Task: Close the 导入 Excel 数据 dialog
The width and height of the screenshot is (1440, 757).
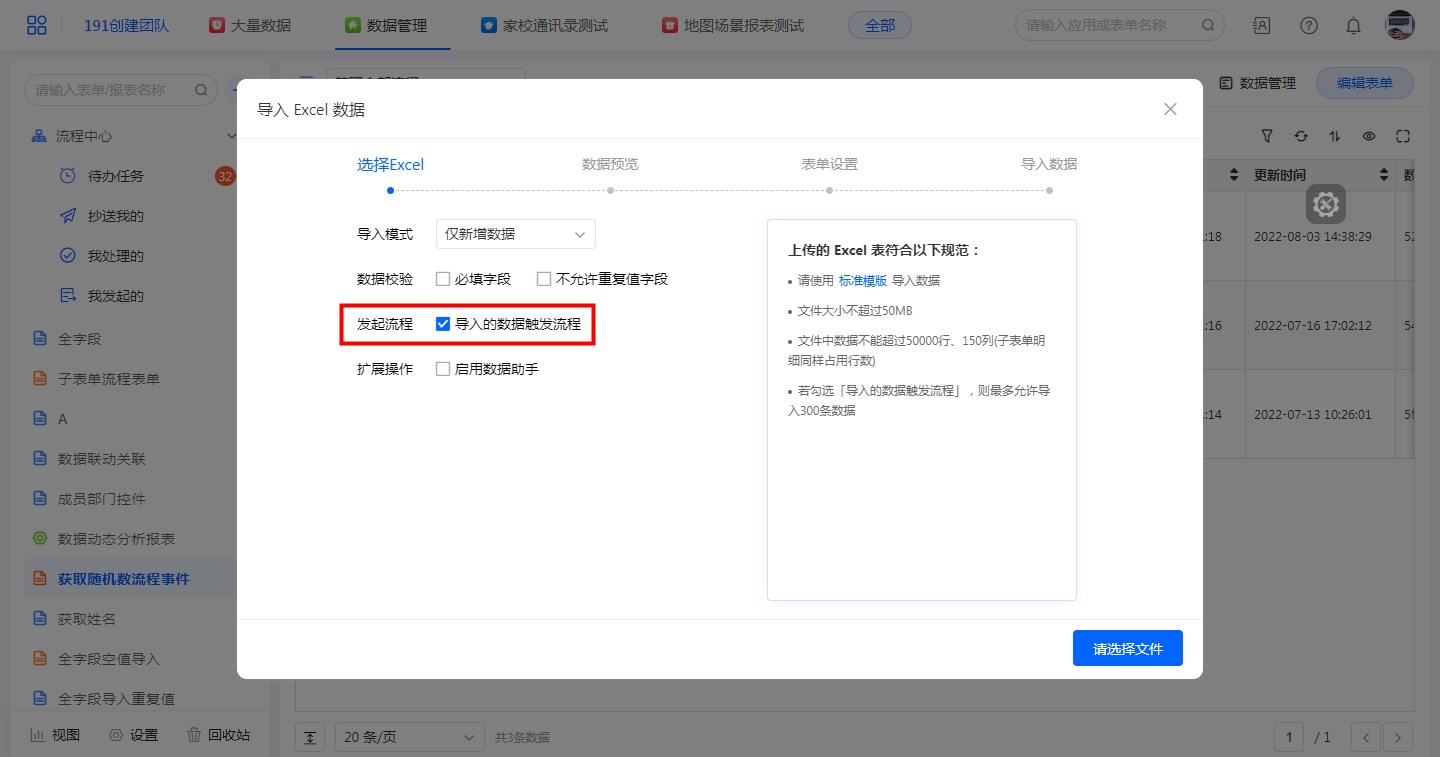Action: pos(1170,109)
